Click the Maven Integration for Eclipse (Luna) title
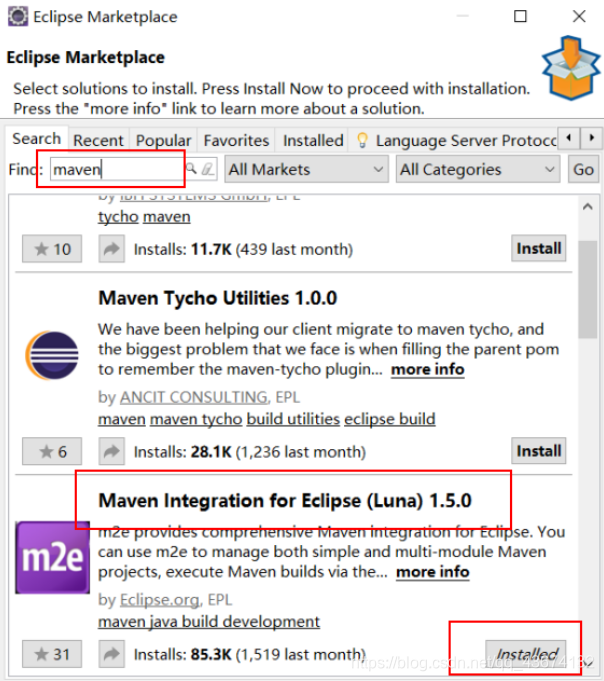Viewport: 604px width, 681px height. (x=285, y=500)
